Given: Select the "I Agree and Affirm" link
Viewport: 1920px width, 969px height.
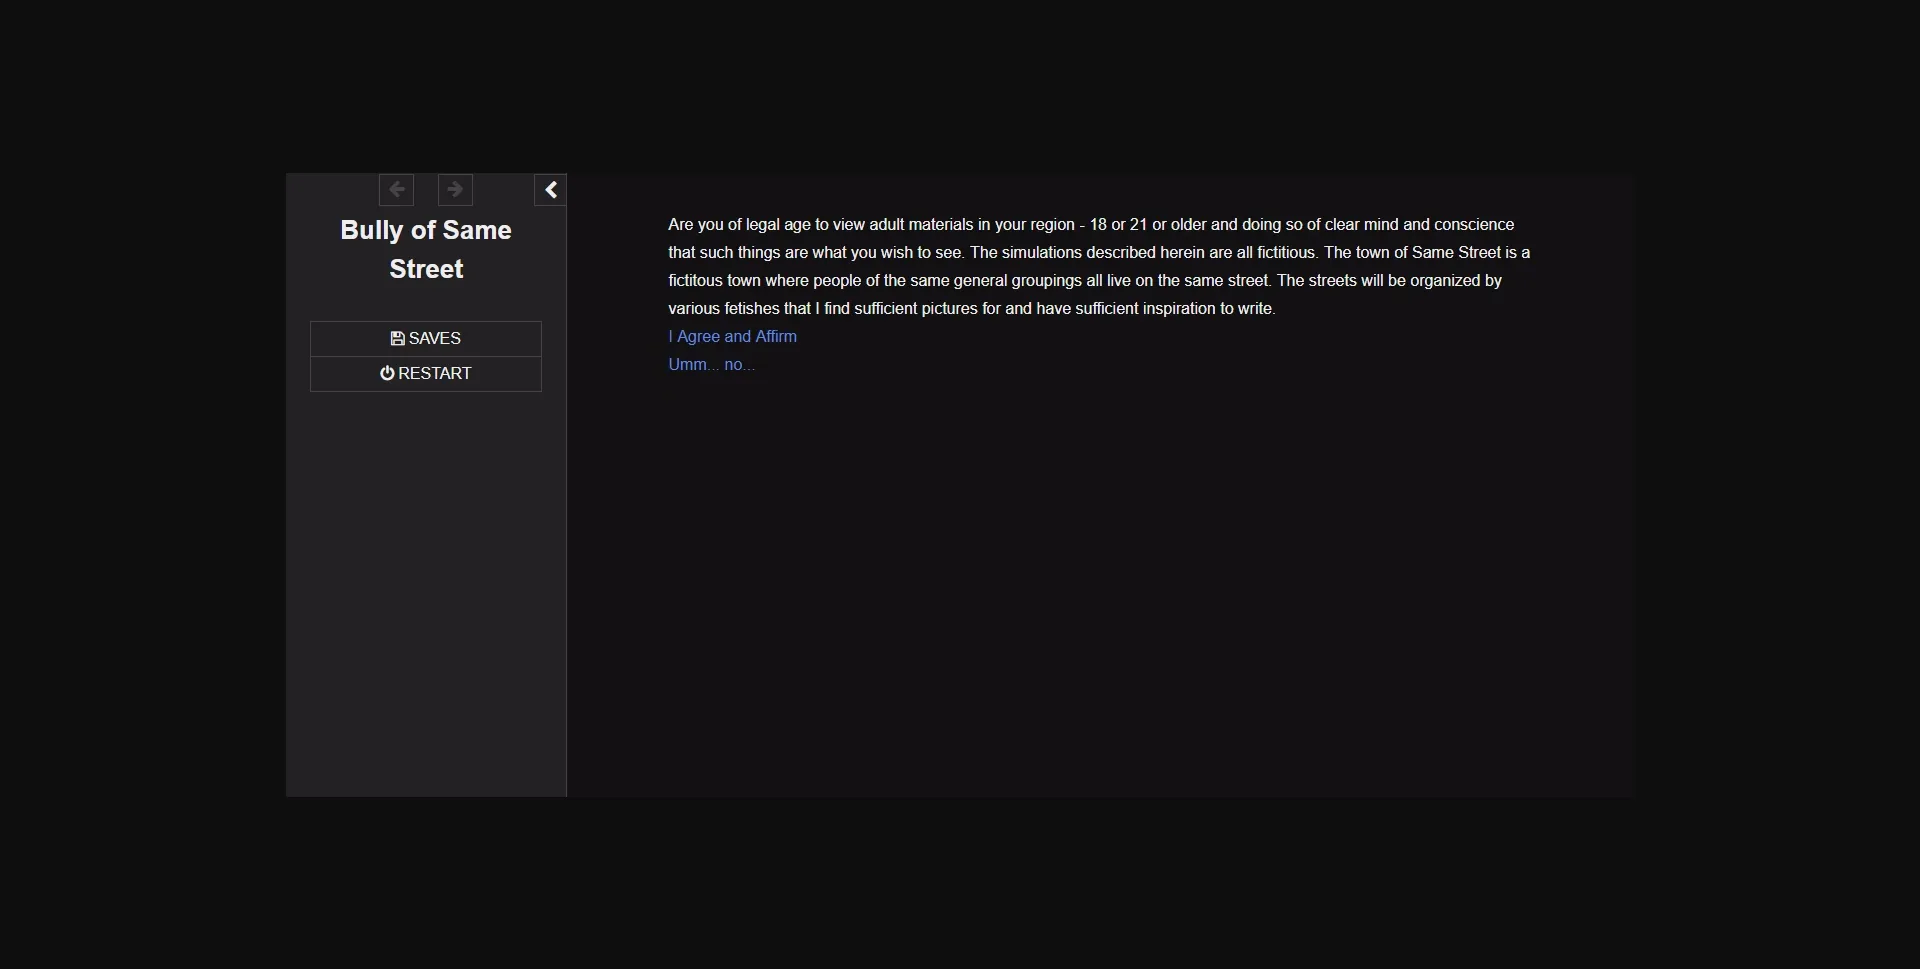Looking at the screenshot, I should [732, 337].
